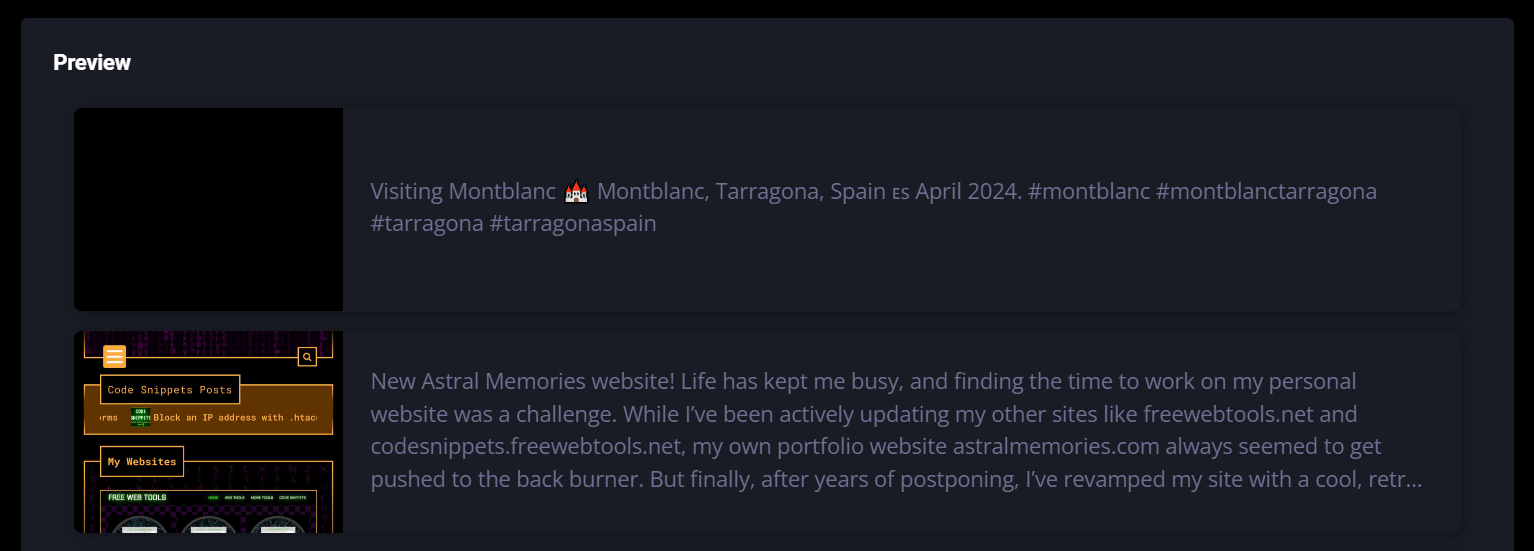The width and height of the screenshot is (1534, 551).
Task: Open the Block an IP address post
Action: point(235,417)
